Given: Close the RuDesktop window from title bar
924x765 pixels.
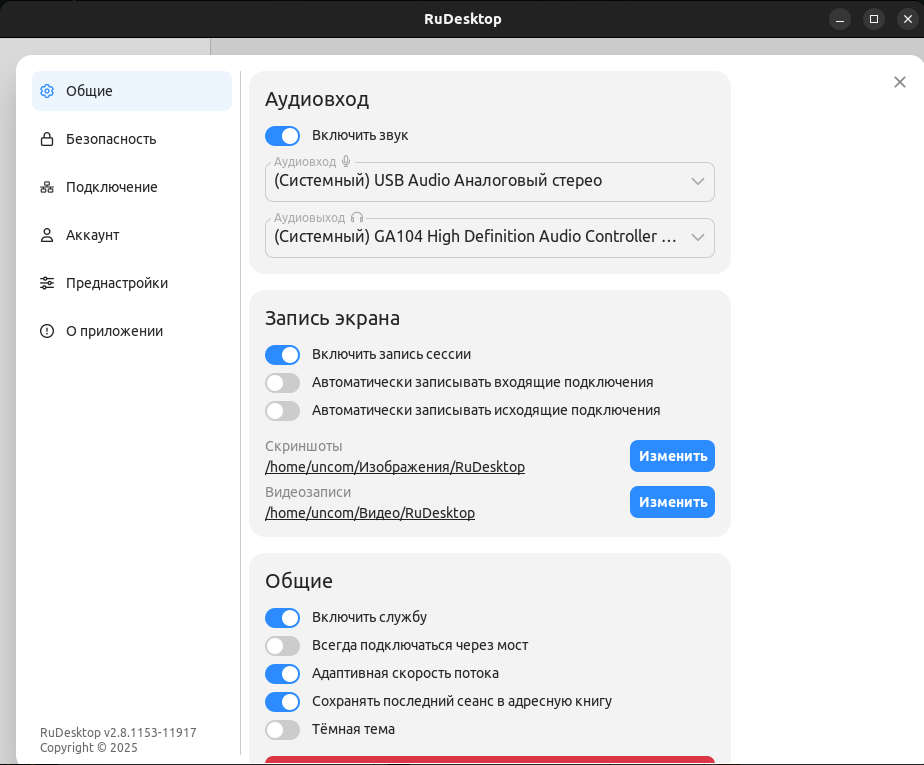Looking at the screenshot, I should (908, 19).
